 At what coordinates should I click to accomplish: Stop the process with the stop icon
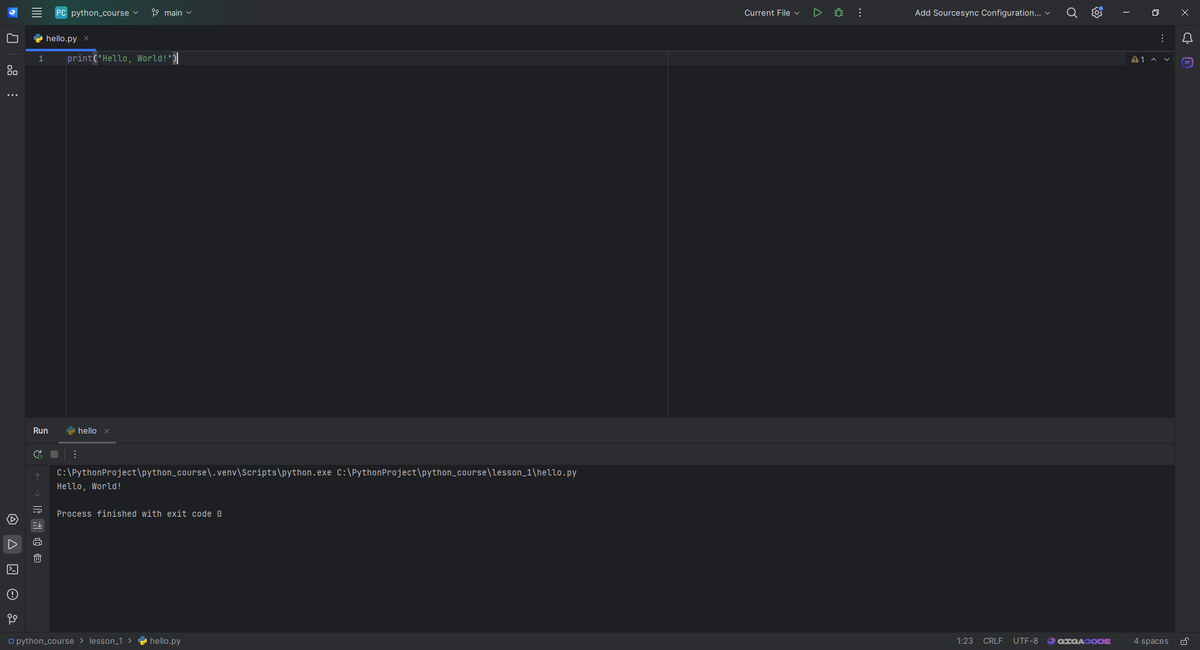click(x=55, y=454)
